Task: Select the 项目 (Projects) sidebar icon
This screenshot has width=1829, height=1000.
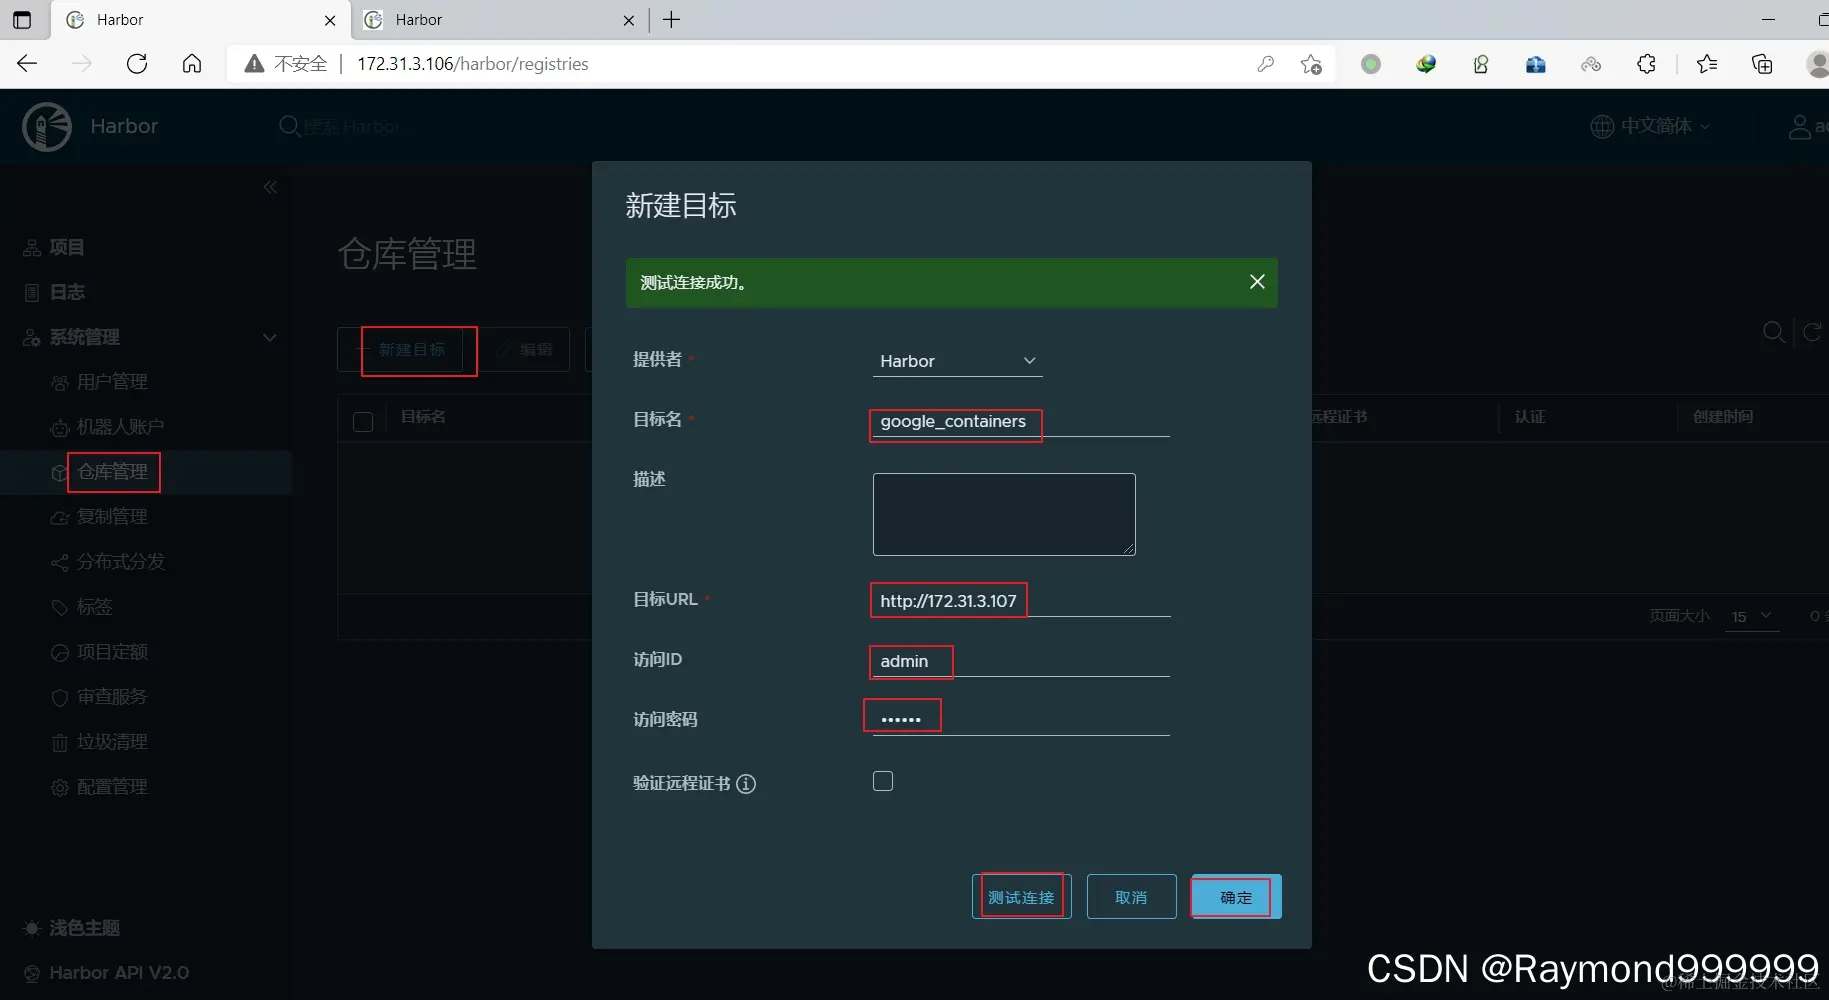Action: (x=30, y=247)
